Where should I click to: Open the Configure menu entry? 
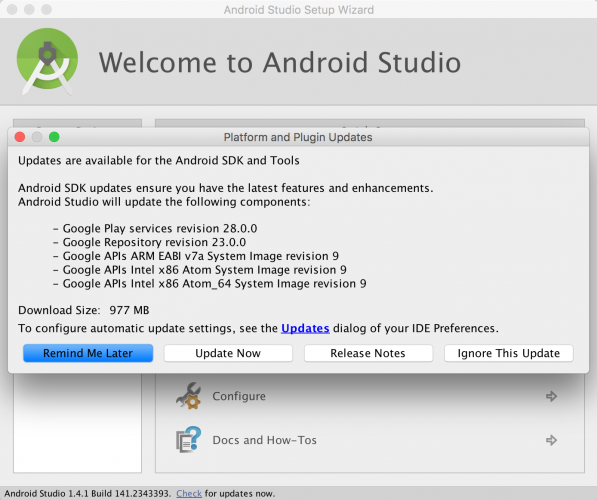(239, 396)
